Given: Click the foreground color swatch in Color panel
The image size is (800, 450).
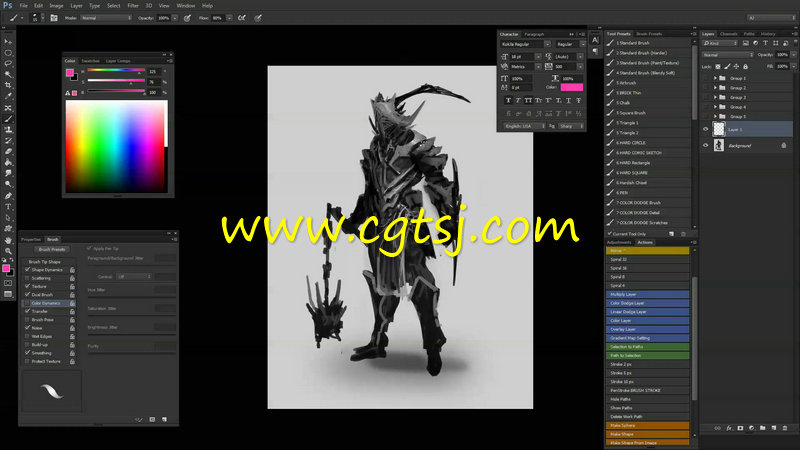Looking at the screenshot, I should 69,72.
